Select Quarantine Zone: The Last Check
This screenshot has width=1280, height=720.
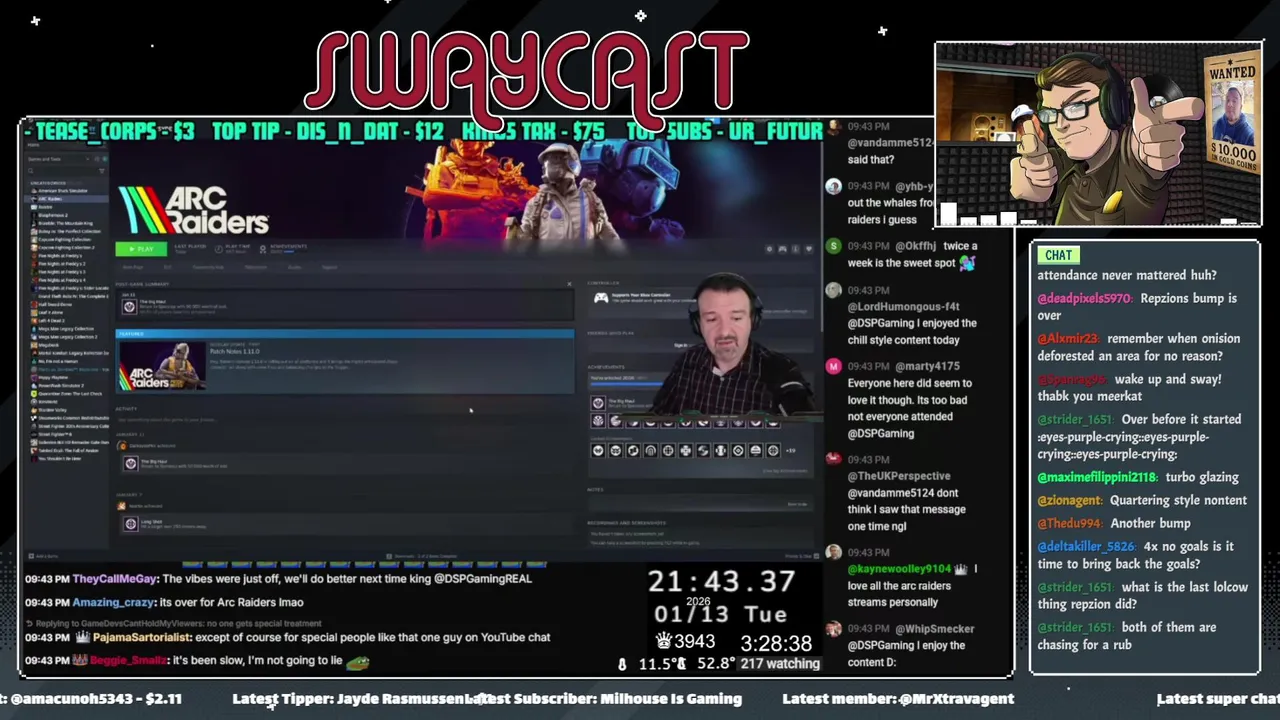coord(68,394)
